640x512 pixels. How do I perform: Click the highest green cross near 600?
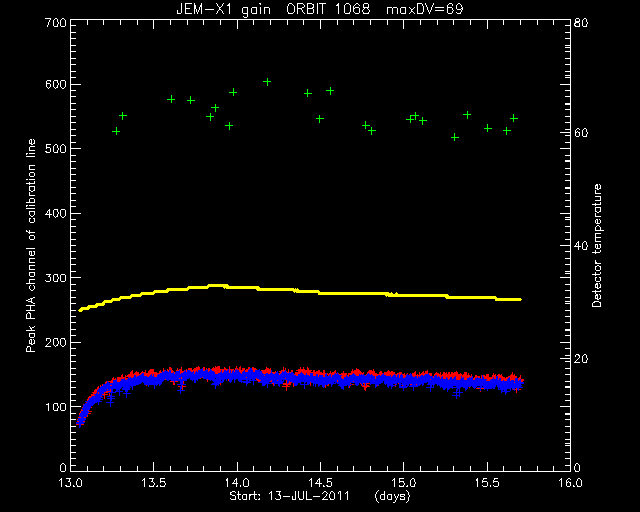pyautogui.click(x=267, y=82)
